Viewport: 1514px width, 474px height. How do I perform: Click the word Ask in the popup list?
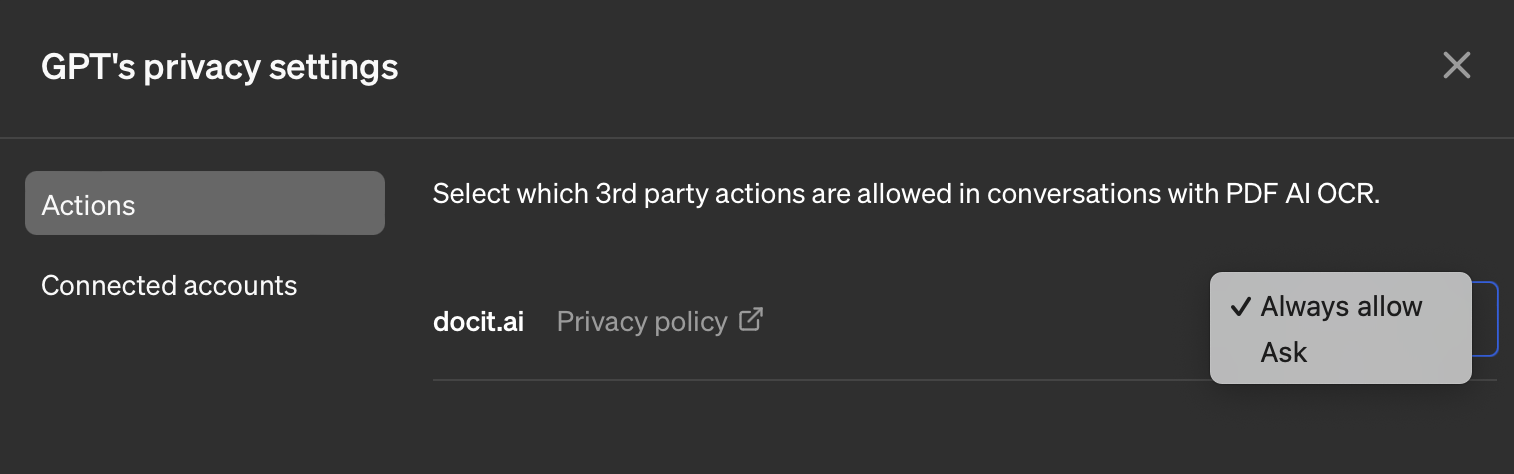(1284, 352)
